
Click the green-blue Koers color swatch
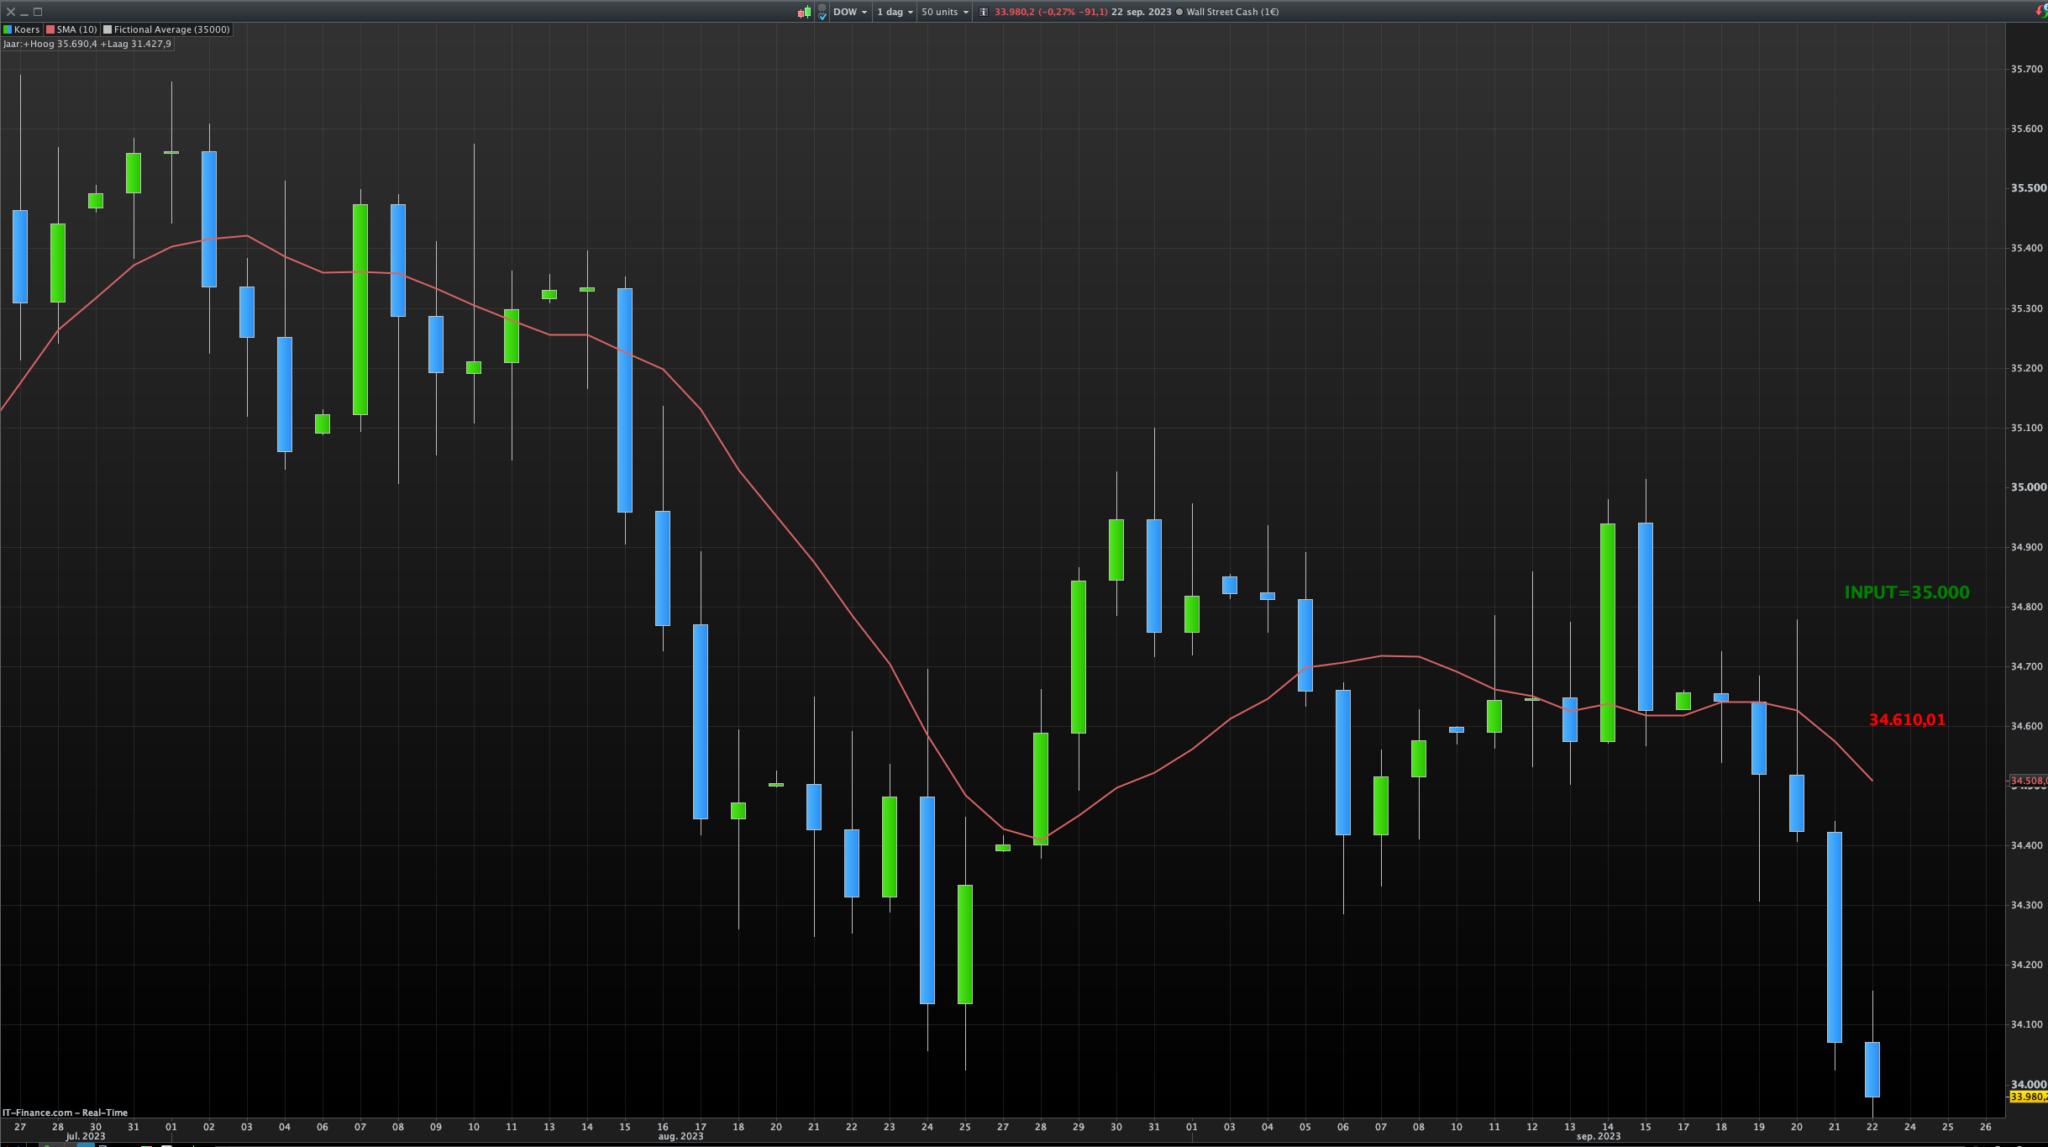(x=8, y=29)
